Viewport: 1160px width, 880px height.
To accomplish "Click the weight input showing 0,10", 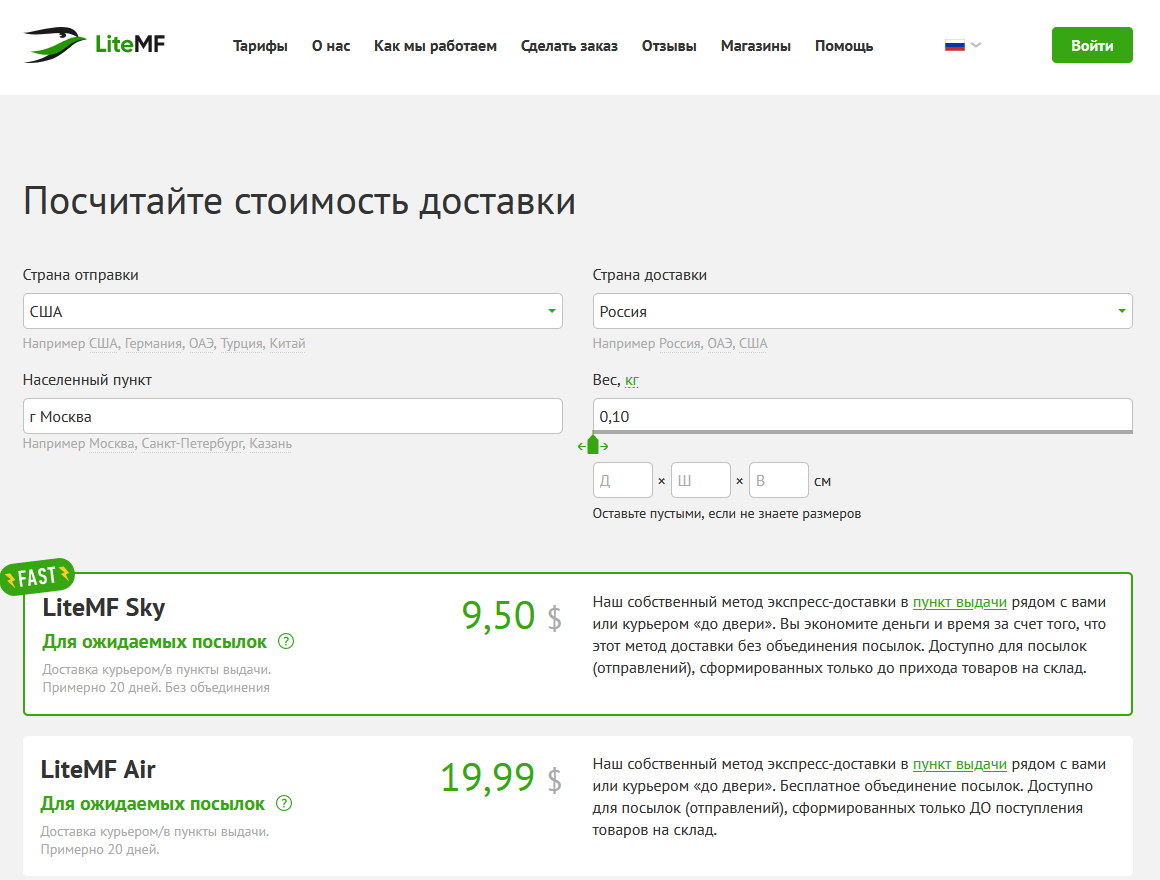I will [862, 416].
